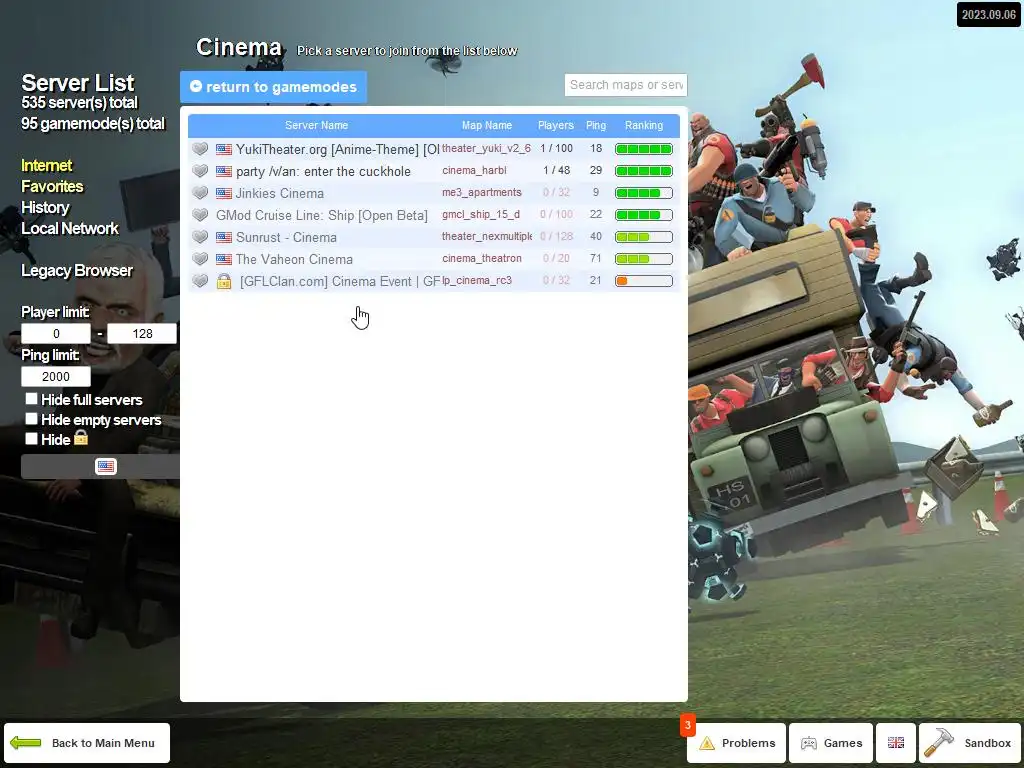Select party /v/an: enter the cuckhole server
1024x768 pixels.
323,172
